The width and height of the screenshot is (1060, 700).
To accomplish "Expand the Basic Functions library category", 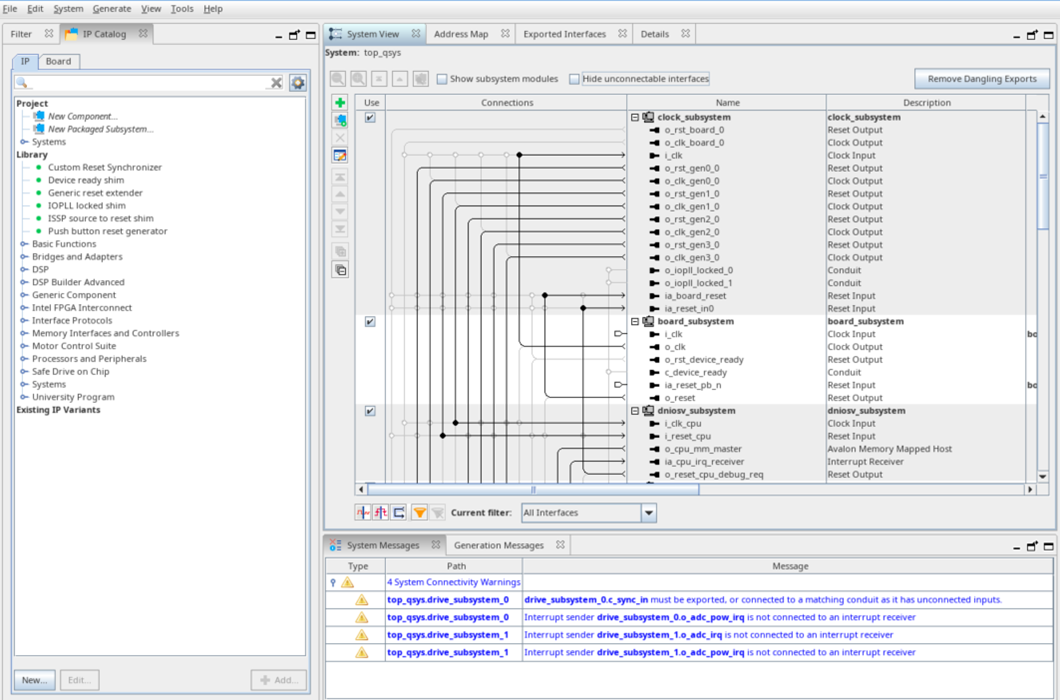I will [24, 244].
